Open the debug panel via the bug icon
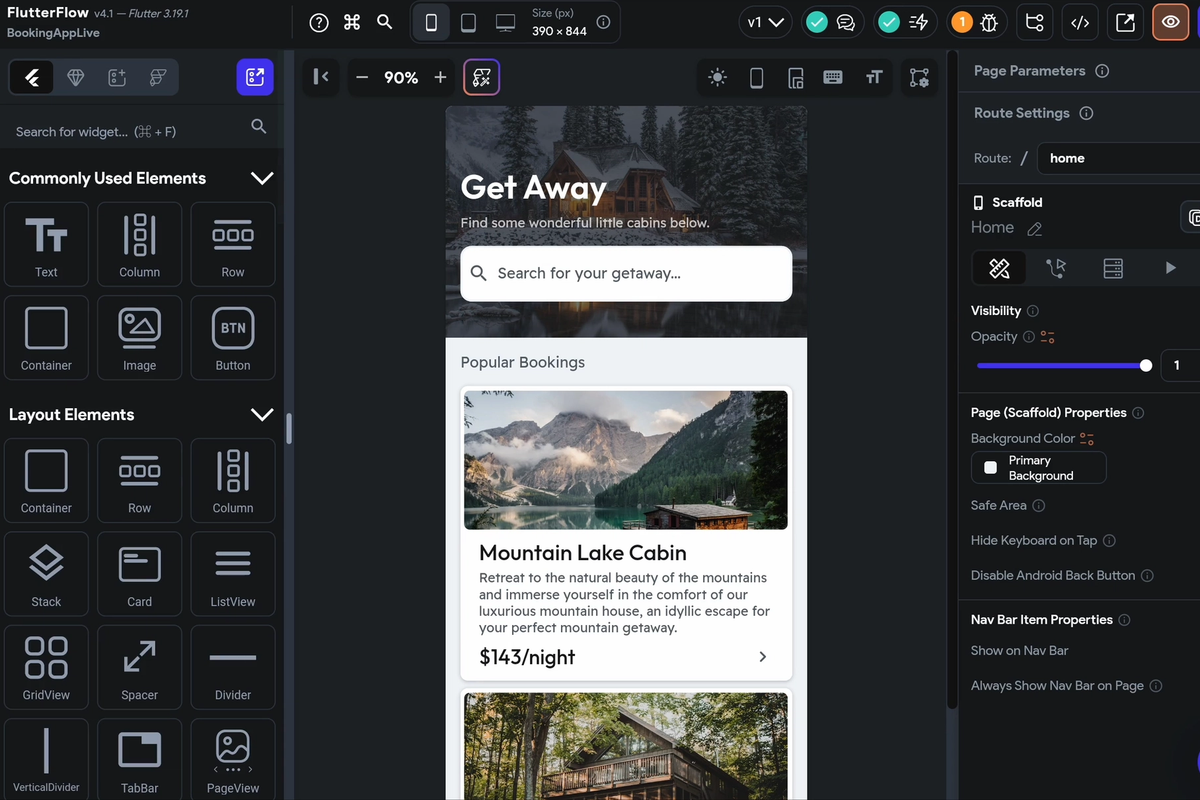This screenshot has width=1200, height=800. tap(987, 21)
